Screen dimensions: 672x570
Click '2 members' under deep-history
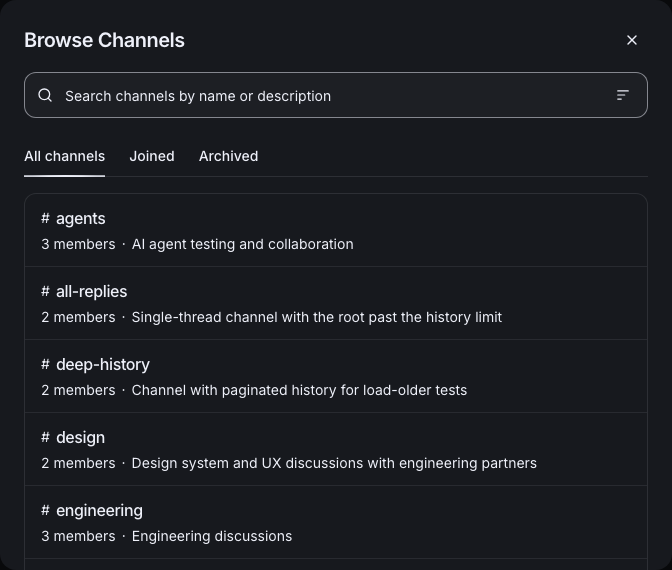tap(78, 390)
